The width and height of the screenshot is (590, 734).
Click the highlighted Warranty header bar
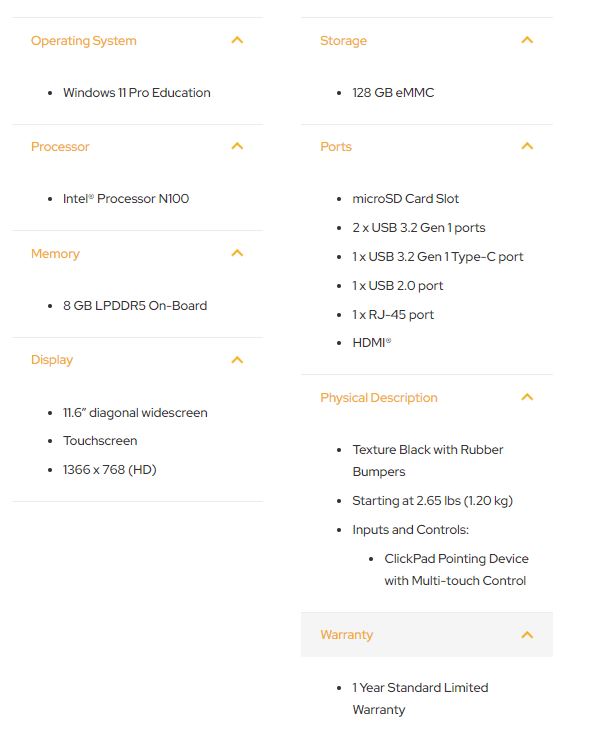click(427, 634)
